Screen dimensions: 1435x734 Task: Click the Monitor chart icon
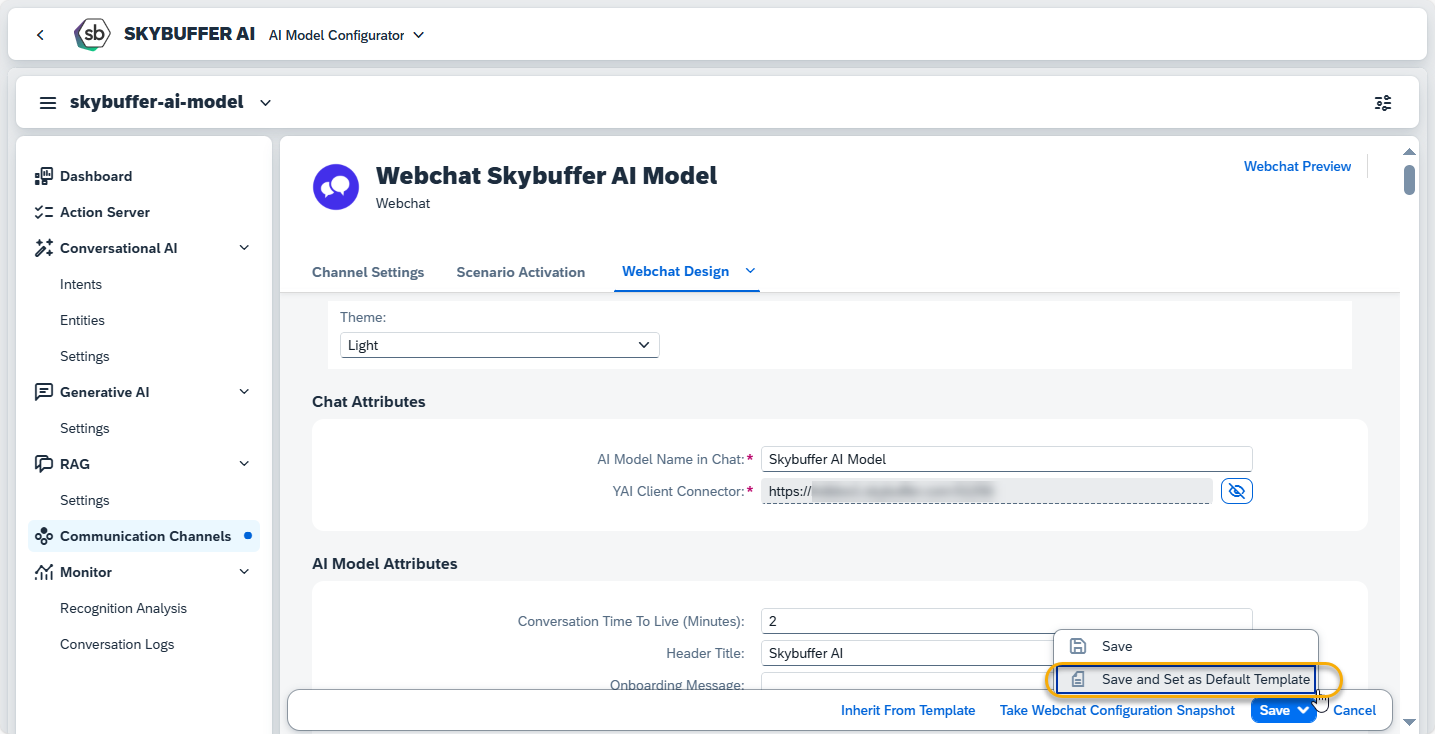pos(43,572)
